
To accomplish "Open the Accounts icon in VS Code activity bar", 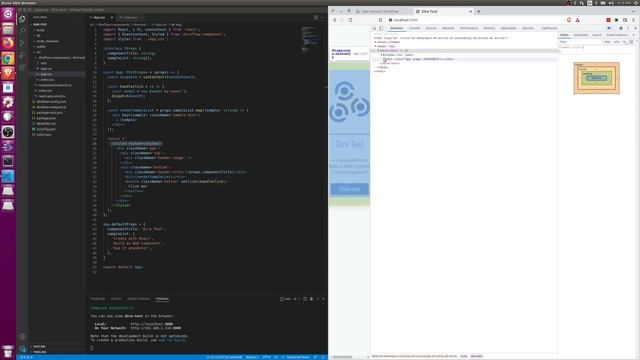I will click(x=22, y=337).
